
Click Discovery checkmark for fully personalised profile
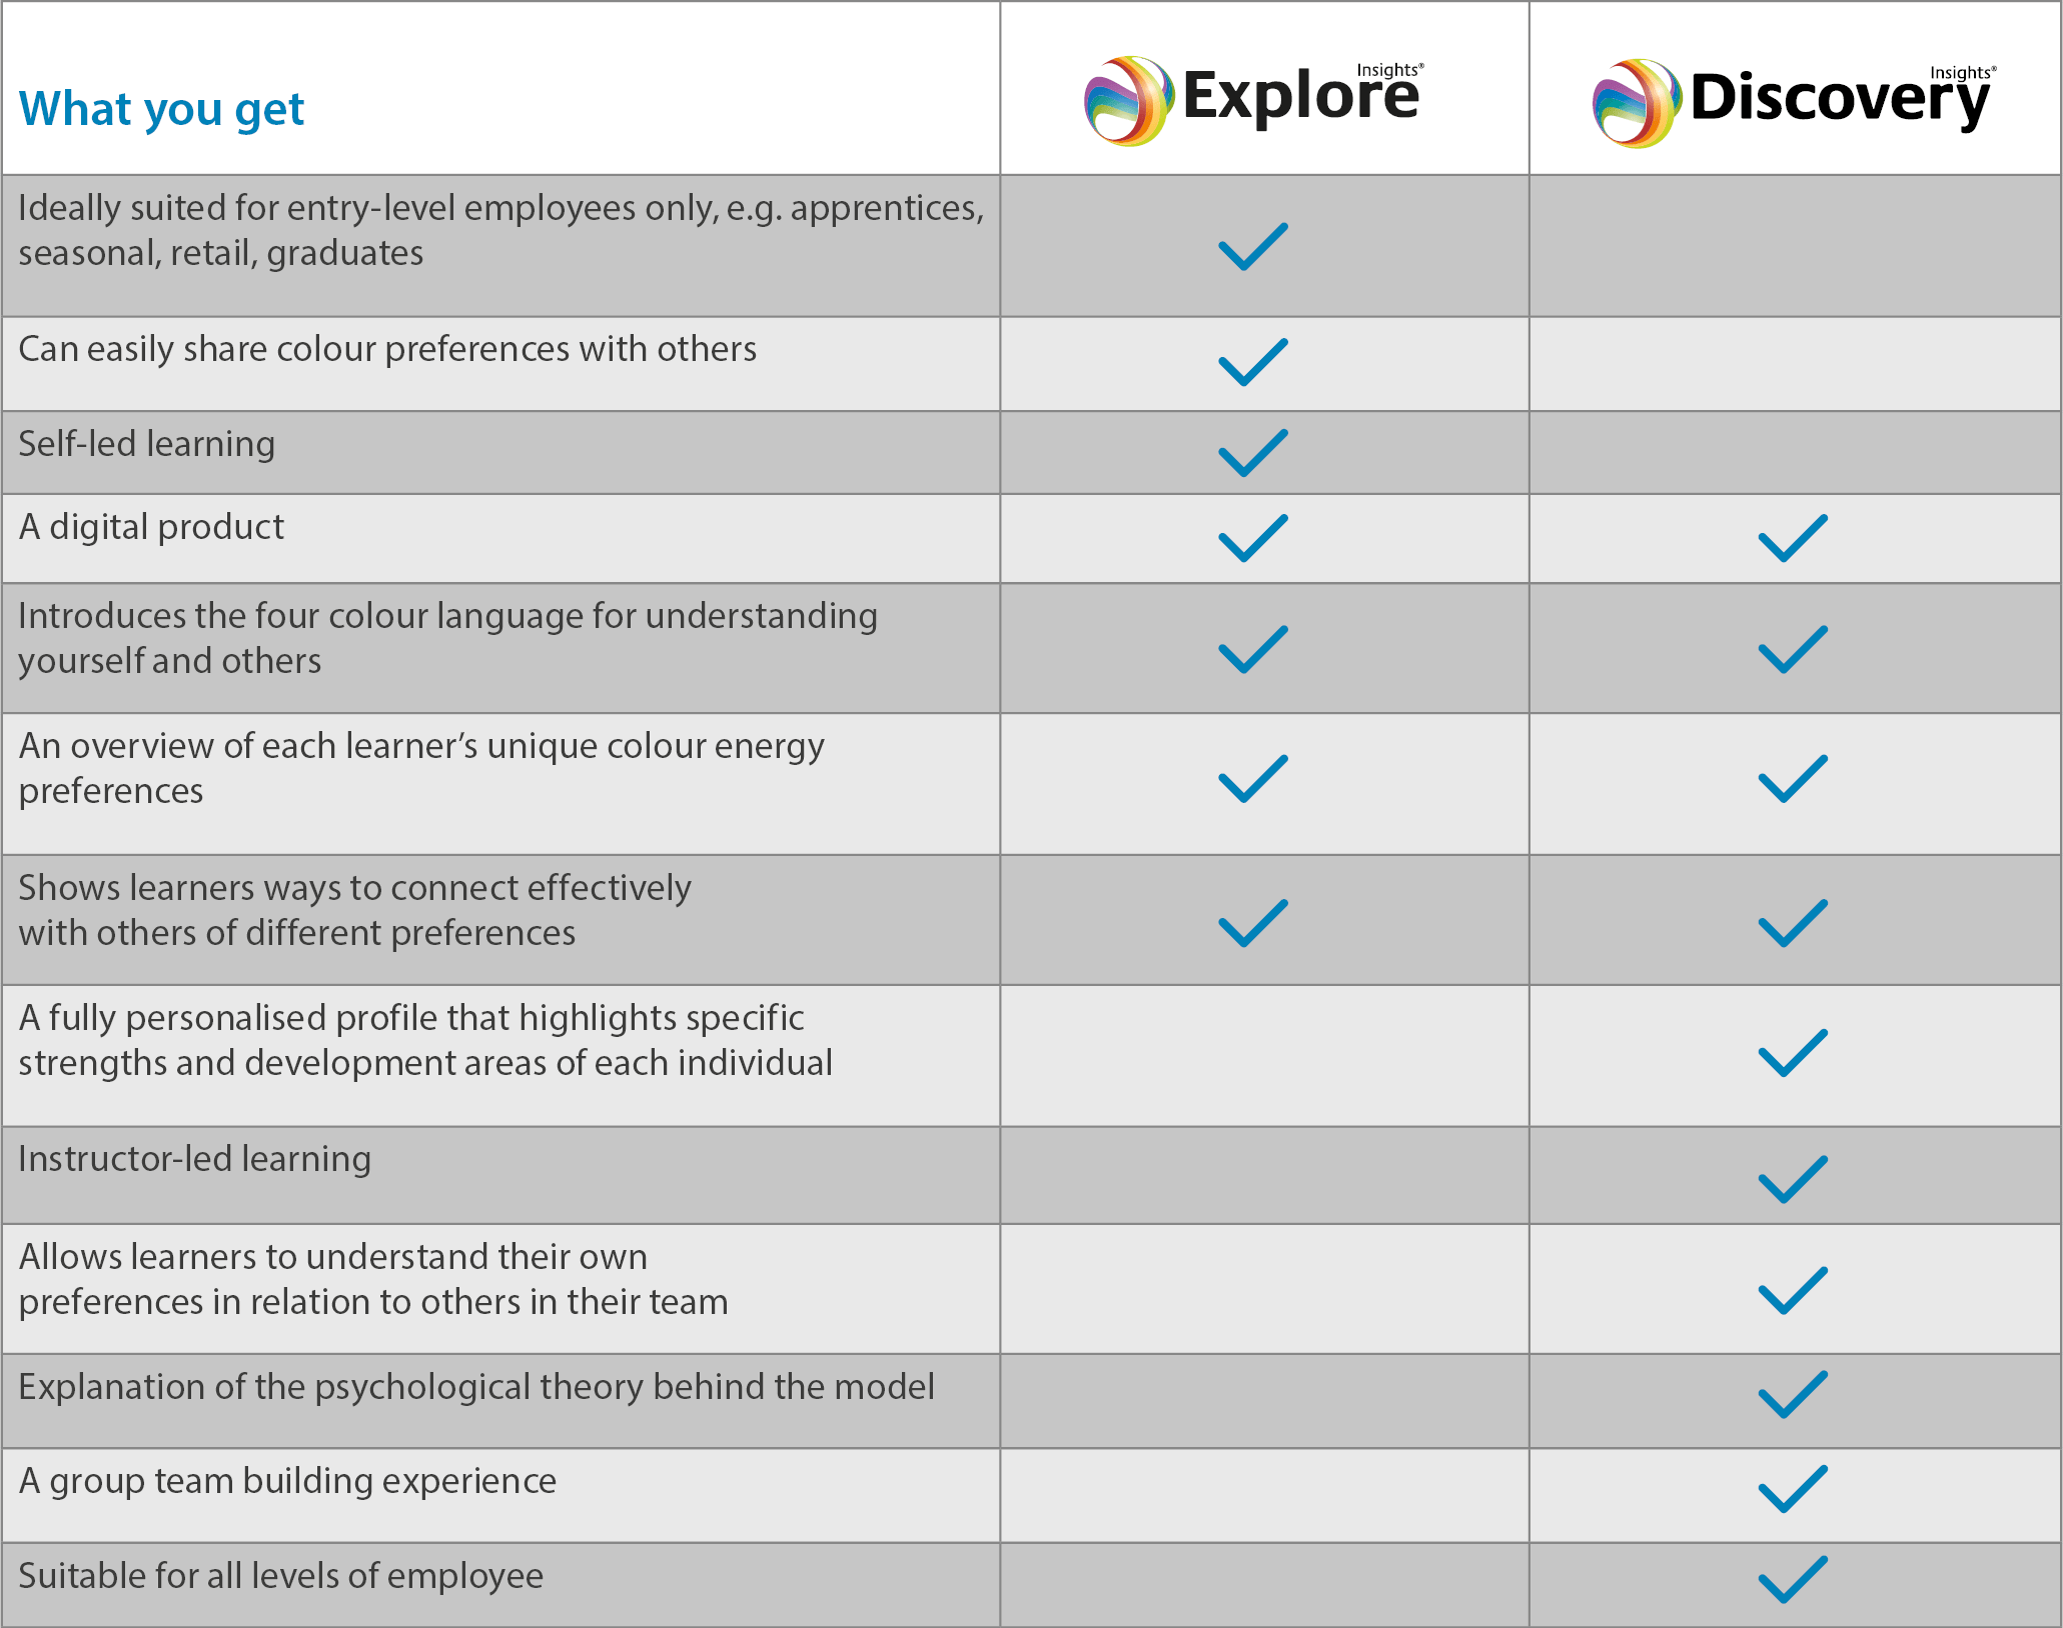point(1792,1053)
